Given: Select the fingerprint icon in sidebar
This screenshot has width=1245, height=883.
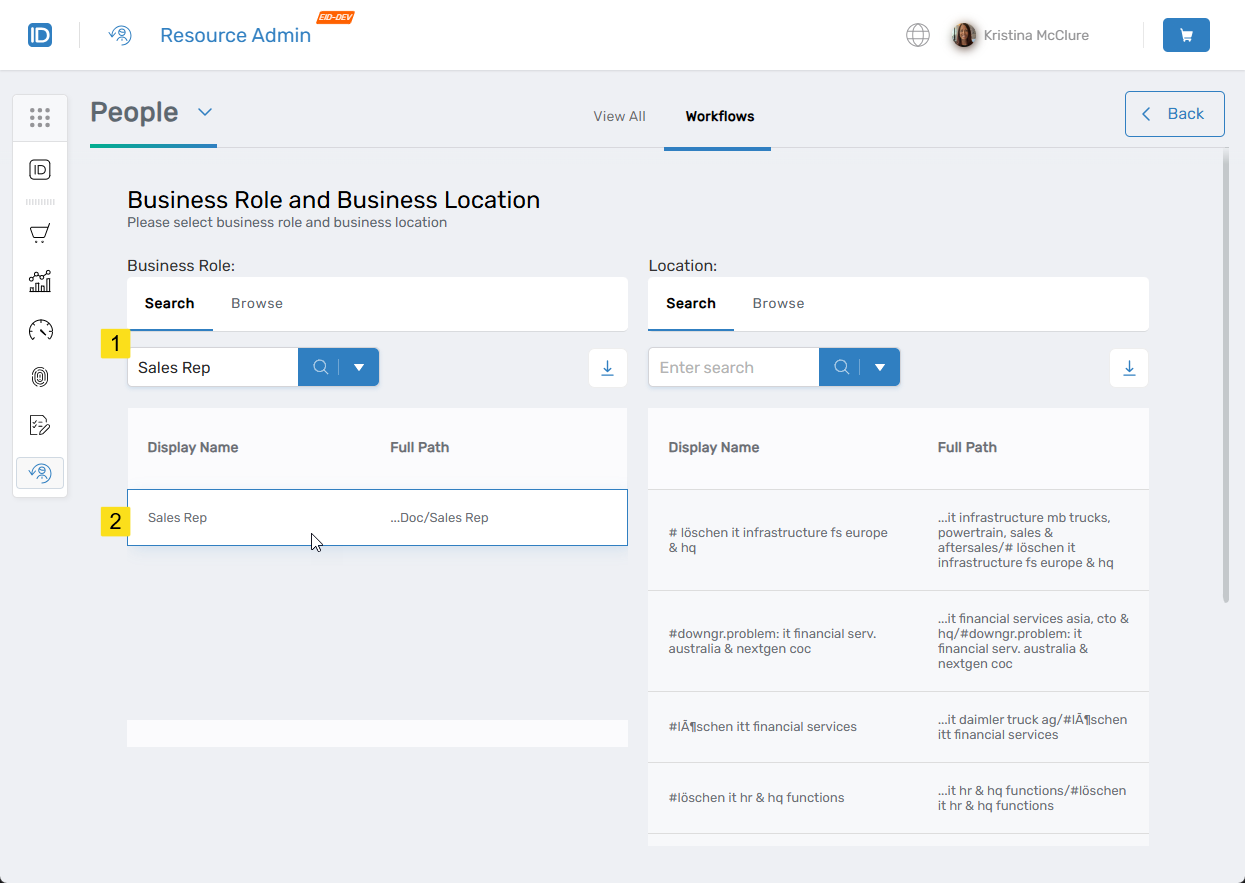Looking at the screenshot, I should (40, 377).
